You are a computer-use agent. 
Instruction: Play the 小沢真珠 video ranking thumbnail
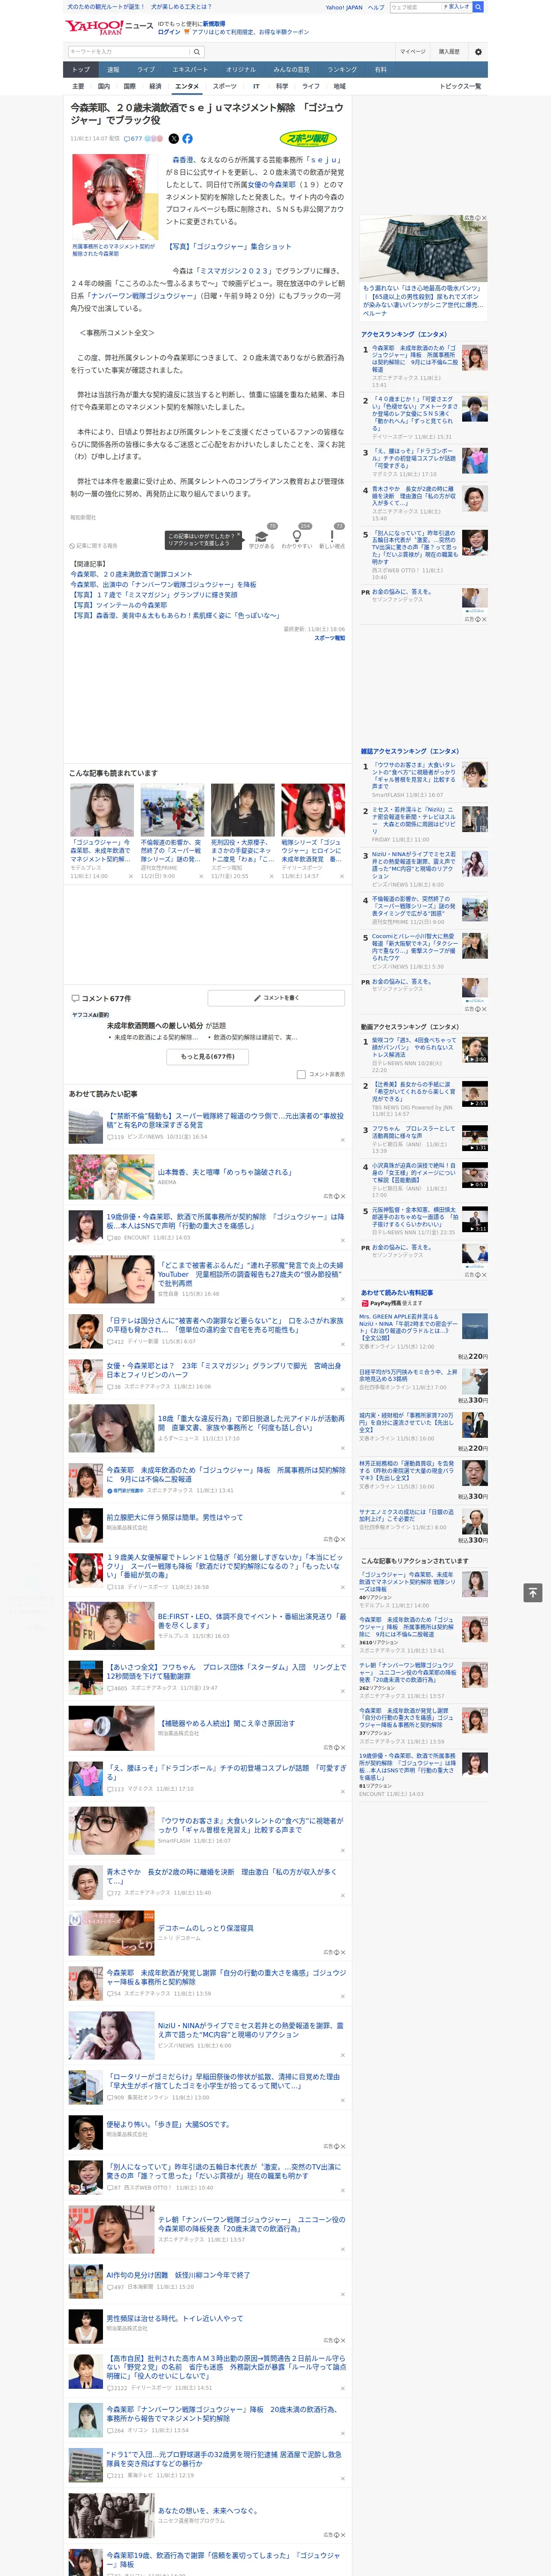(474, 1175)
